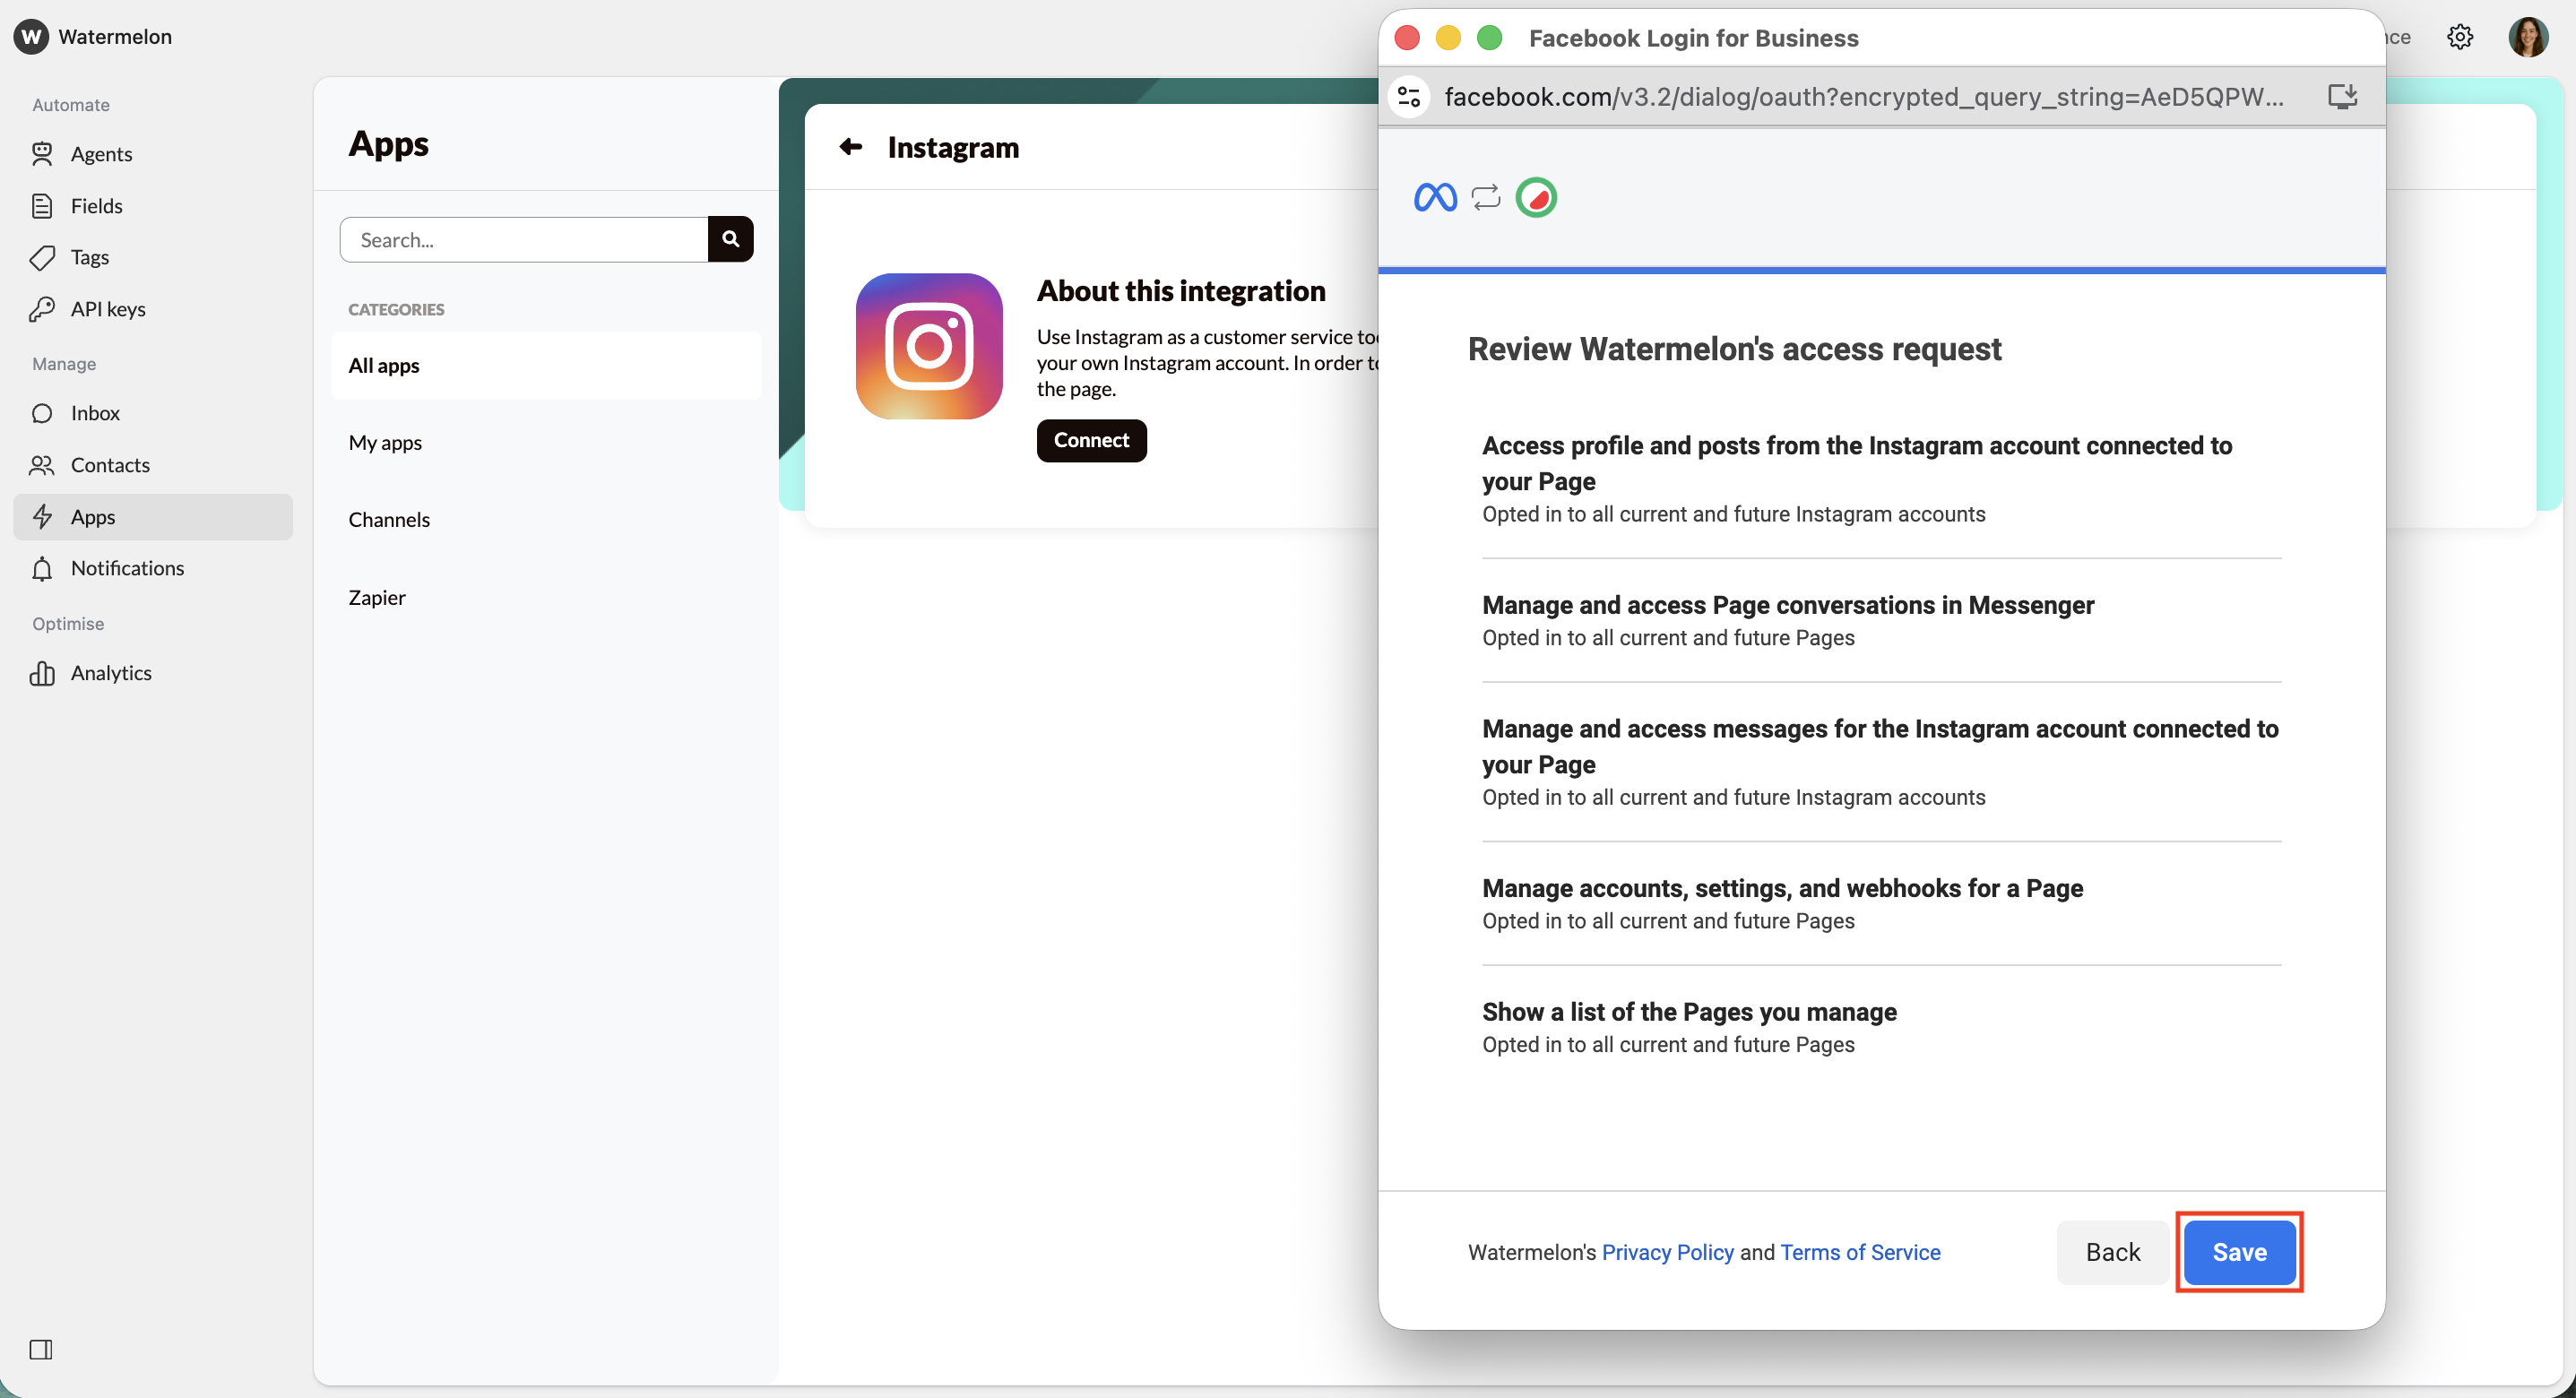Open the Contacts section

coord(109,465)
